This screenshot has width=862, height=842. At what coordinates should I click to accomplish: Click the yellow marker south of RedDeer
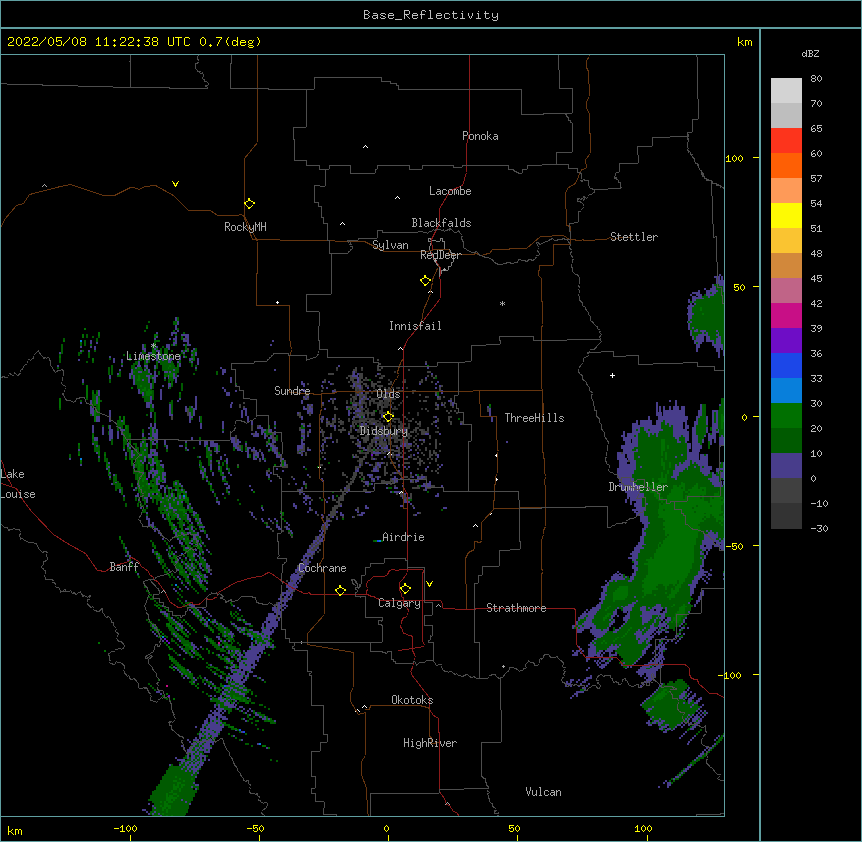425,280
